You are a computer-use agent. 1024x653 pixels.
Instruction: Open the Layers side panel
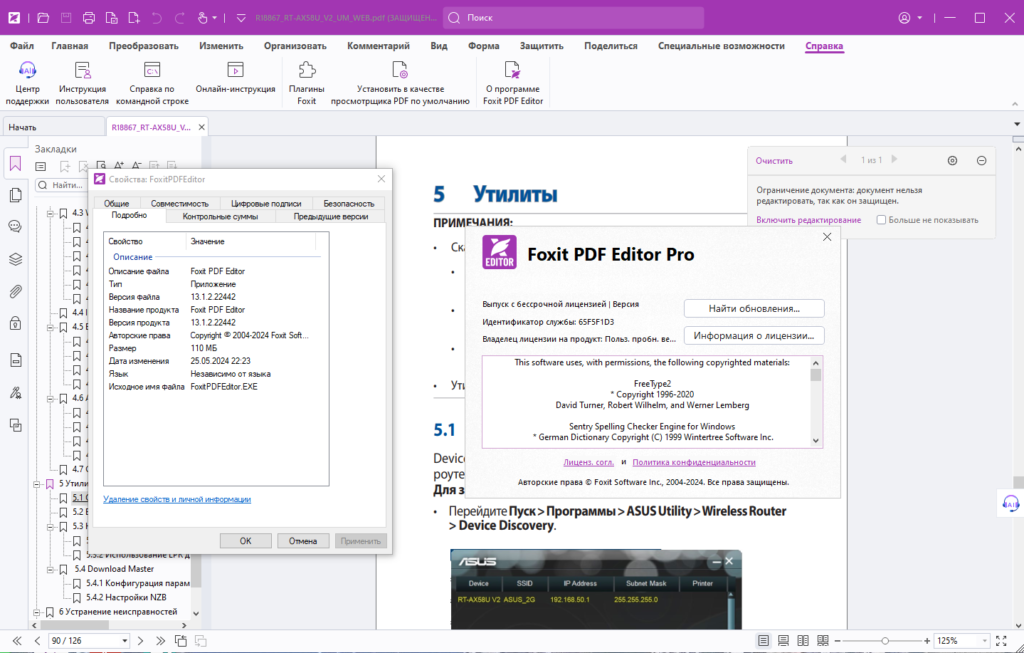tap(16, 259)
